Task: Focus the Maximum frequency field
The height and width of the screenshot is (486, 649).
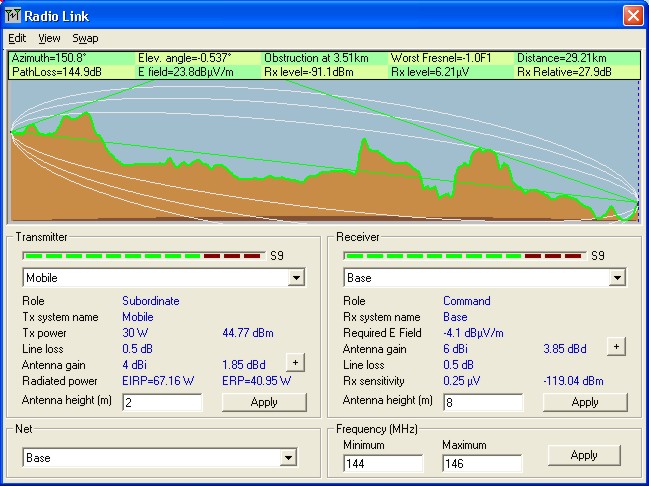Action: coord(482,463)
